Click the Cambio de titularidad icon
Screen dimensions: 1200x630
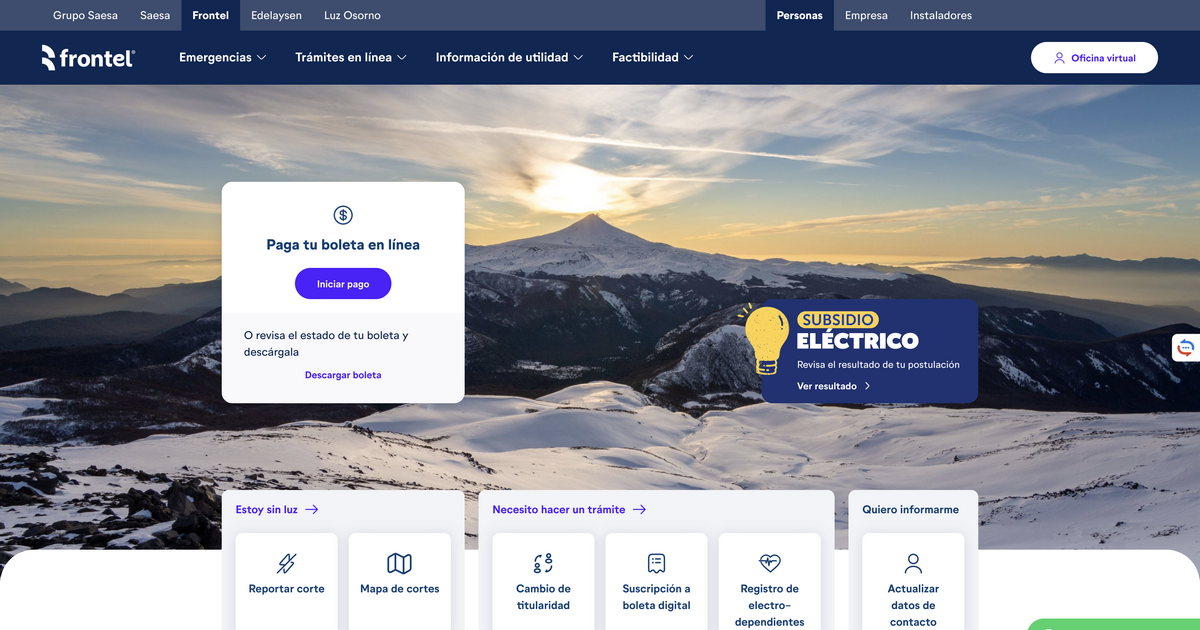click(x=543, y=563)
